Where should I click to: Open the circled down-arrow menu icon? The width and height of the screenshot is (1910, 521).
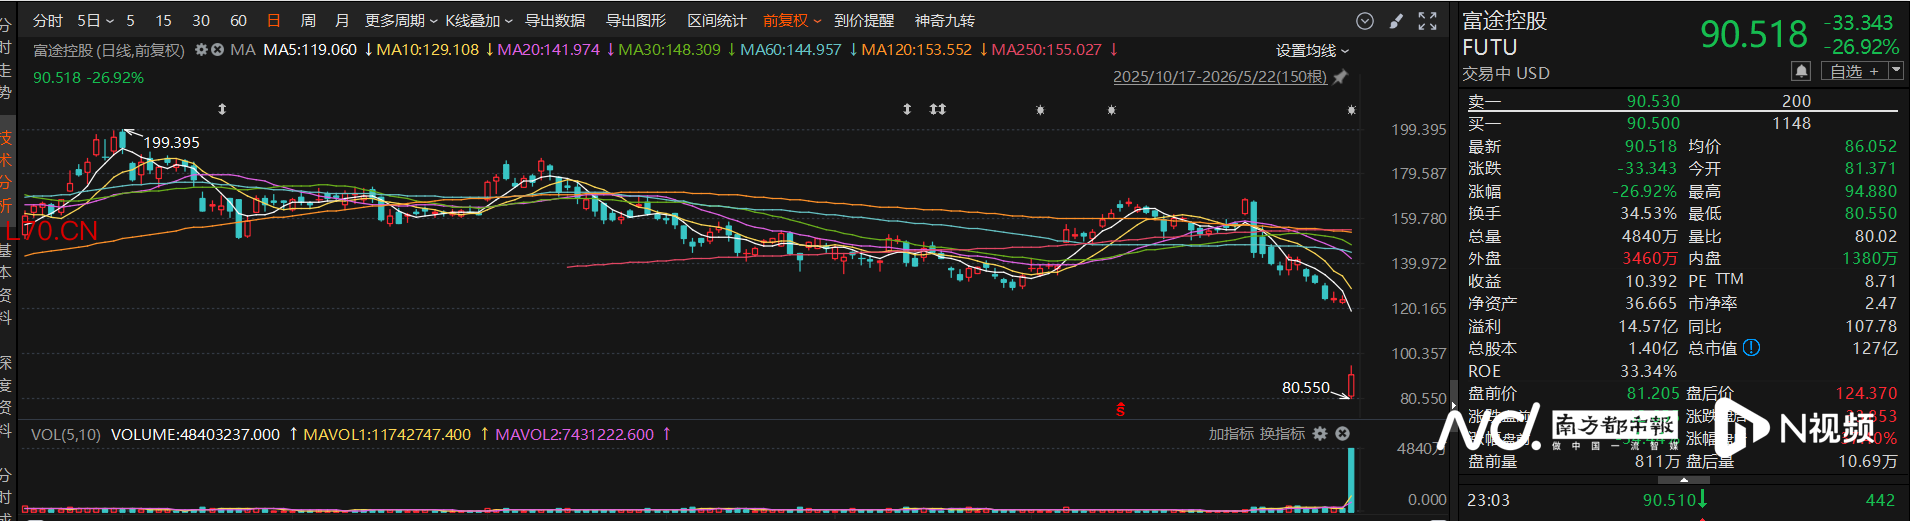pyautogui.click(x=1364, y=21)
